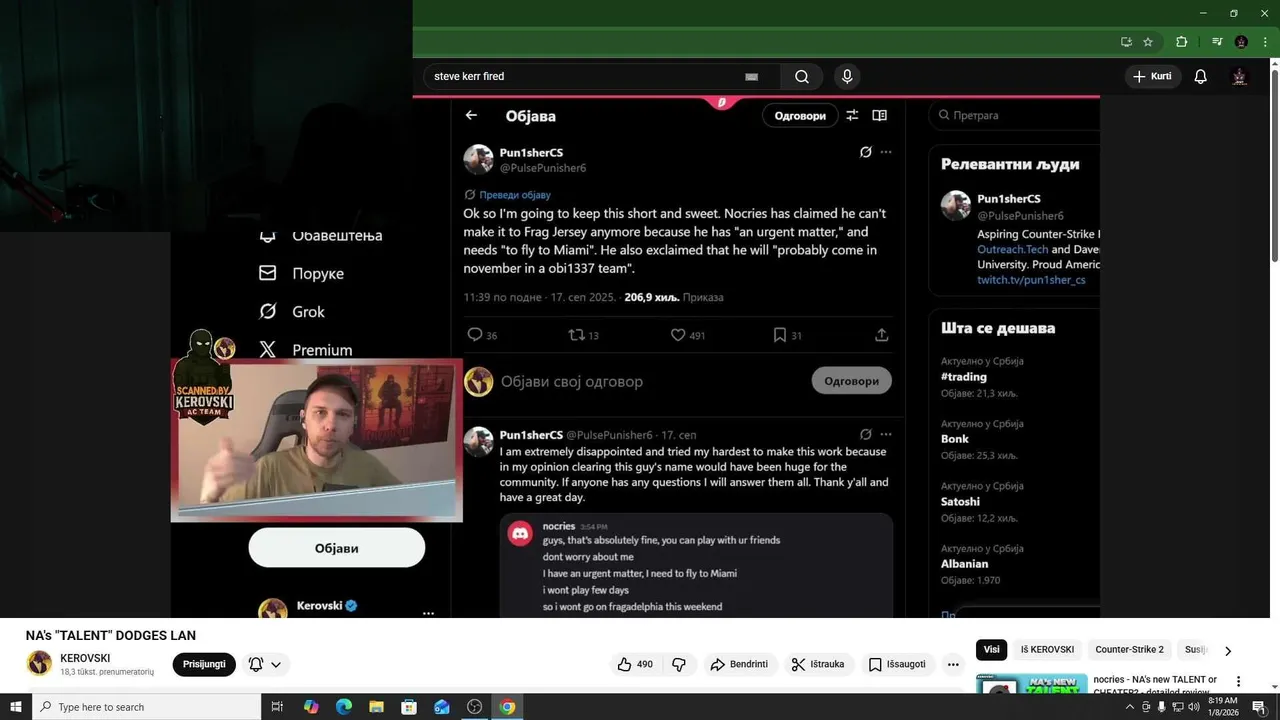Switch to Google Chrome taskbar icon

507,707
